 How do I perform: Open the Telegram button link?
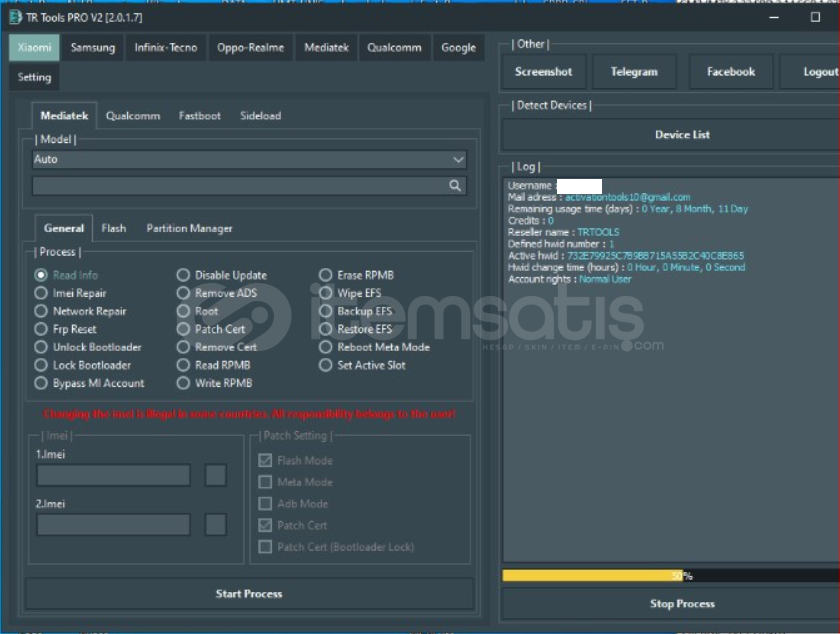[634, 72]
